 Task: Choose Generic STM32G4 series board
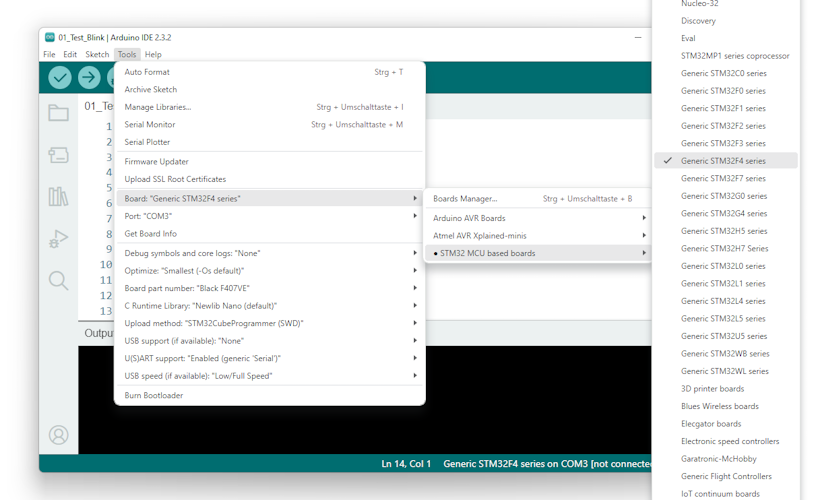coord(726,213)
